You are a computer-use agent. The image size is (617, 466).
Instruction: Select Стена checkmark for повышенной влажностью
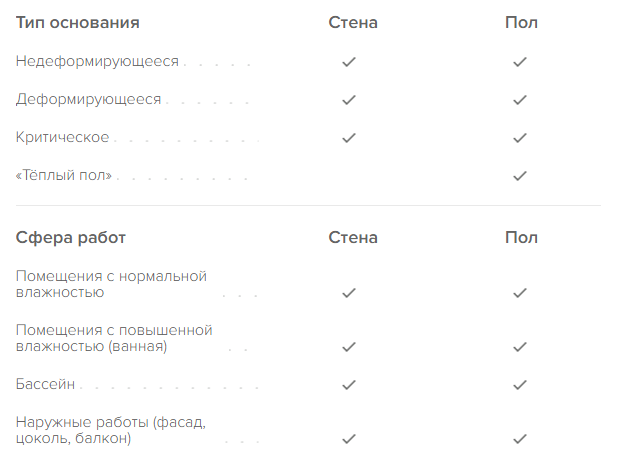coord(349,347)
